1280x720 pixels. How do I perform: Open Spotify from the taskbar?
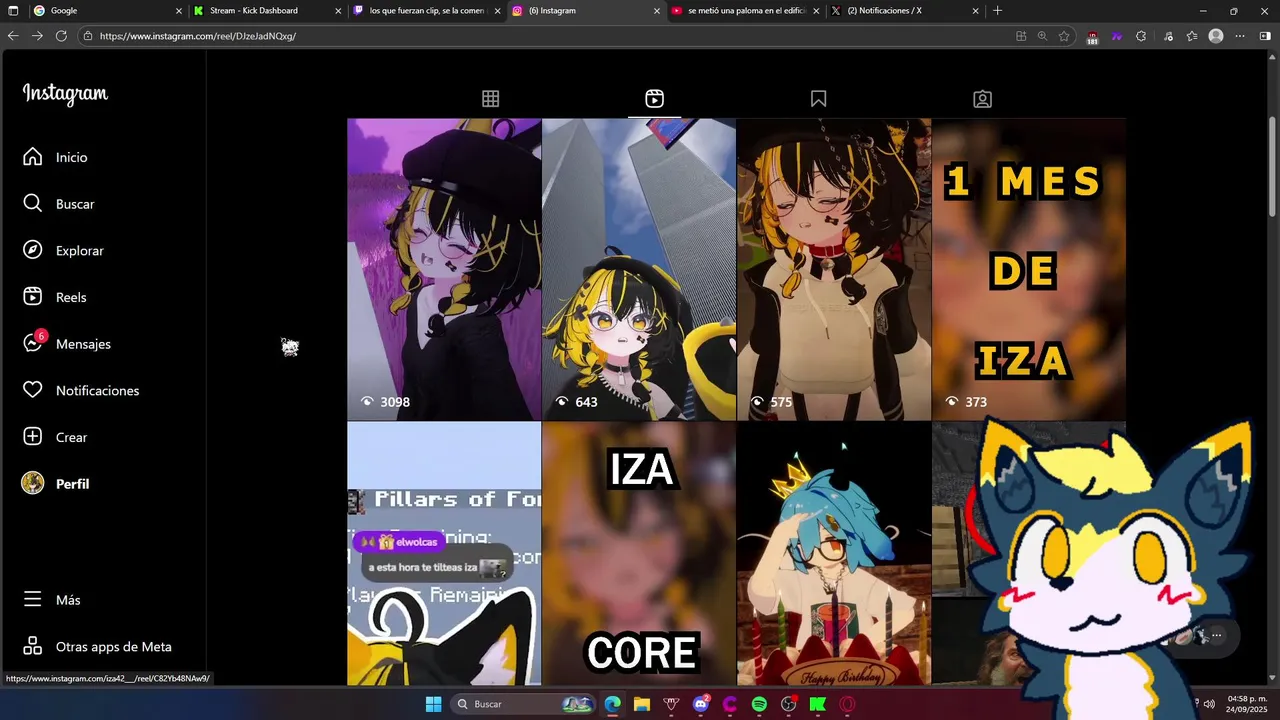[x=759, y=704]
